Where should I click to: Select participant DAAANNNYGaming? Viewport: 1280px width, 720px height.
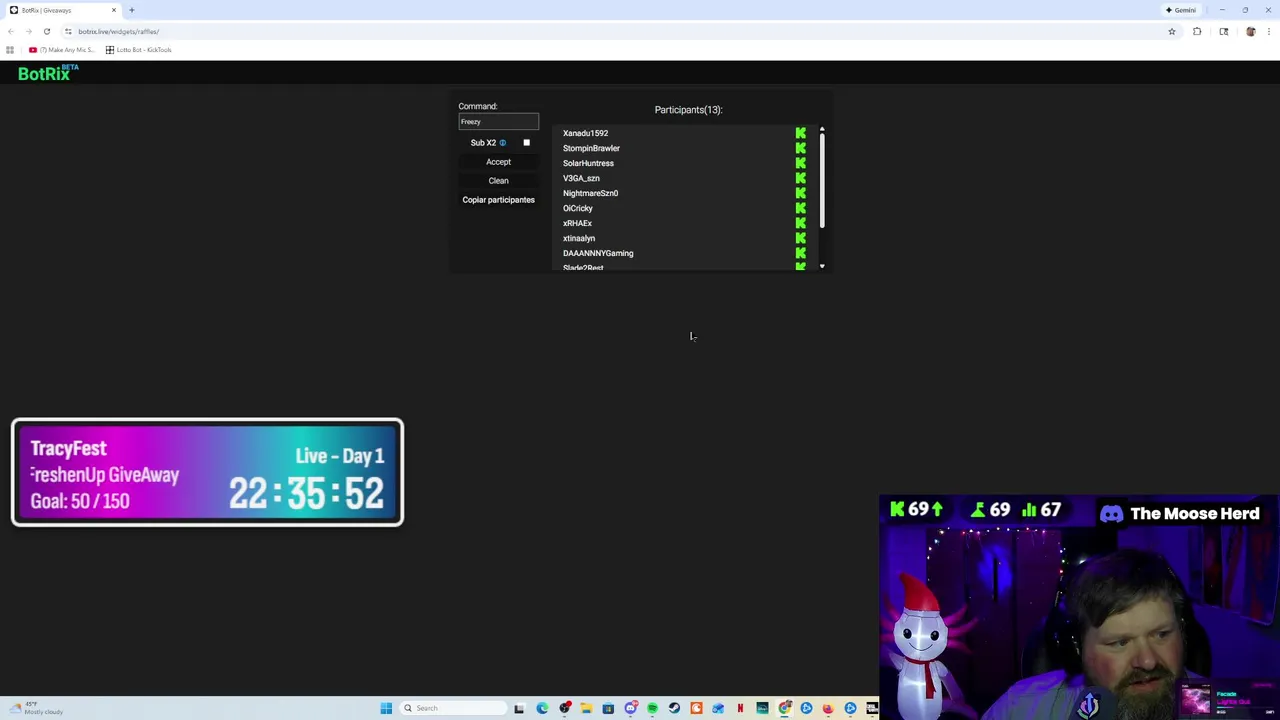pos(598,253)
